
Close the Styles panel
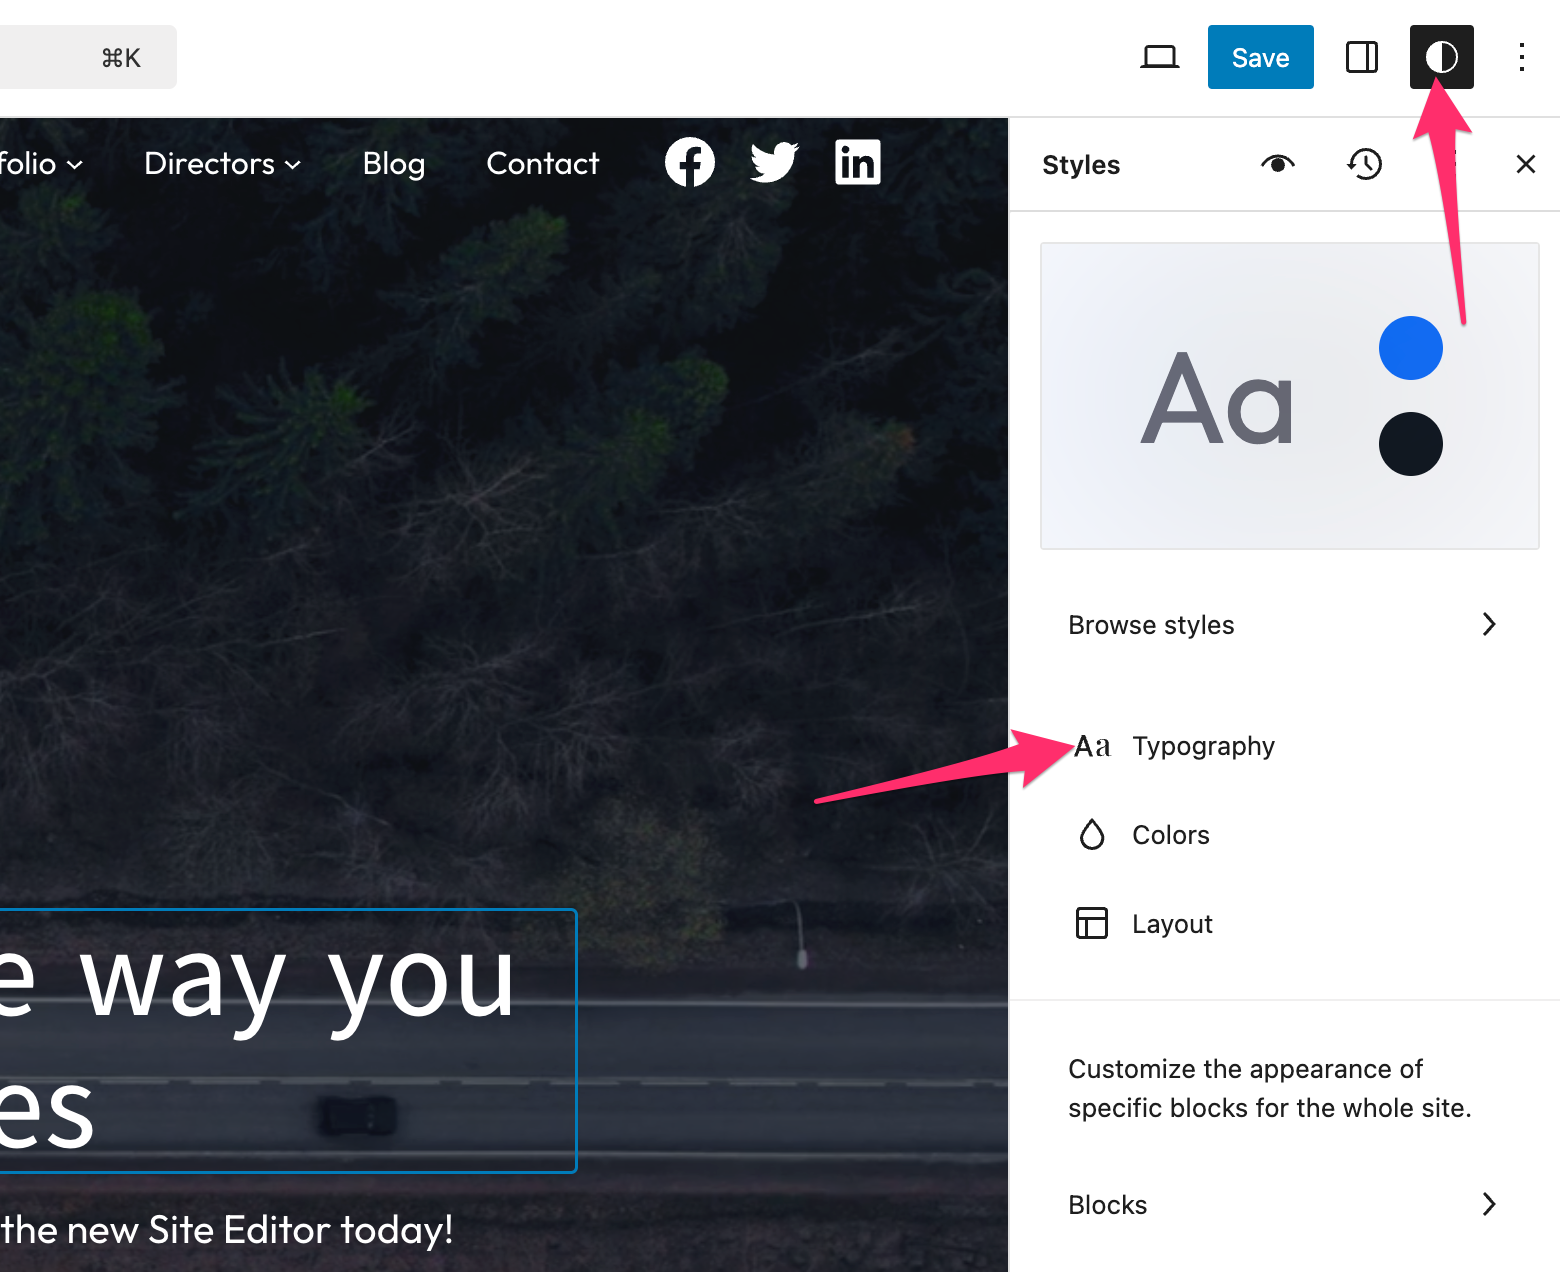(1525, 164)
